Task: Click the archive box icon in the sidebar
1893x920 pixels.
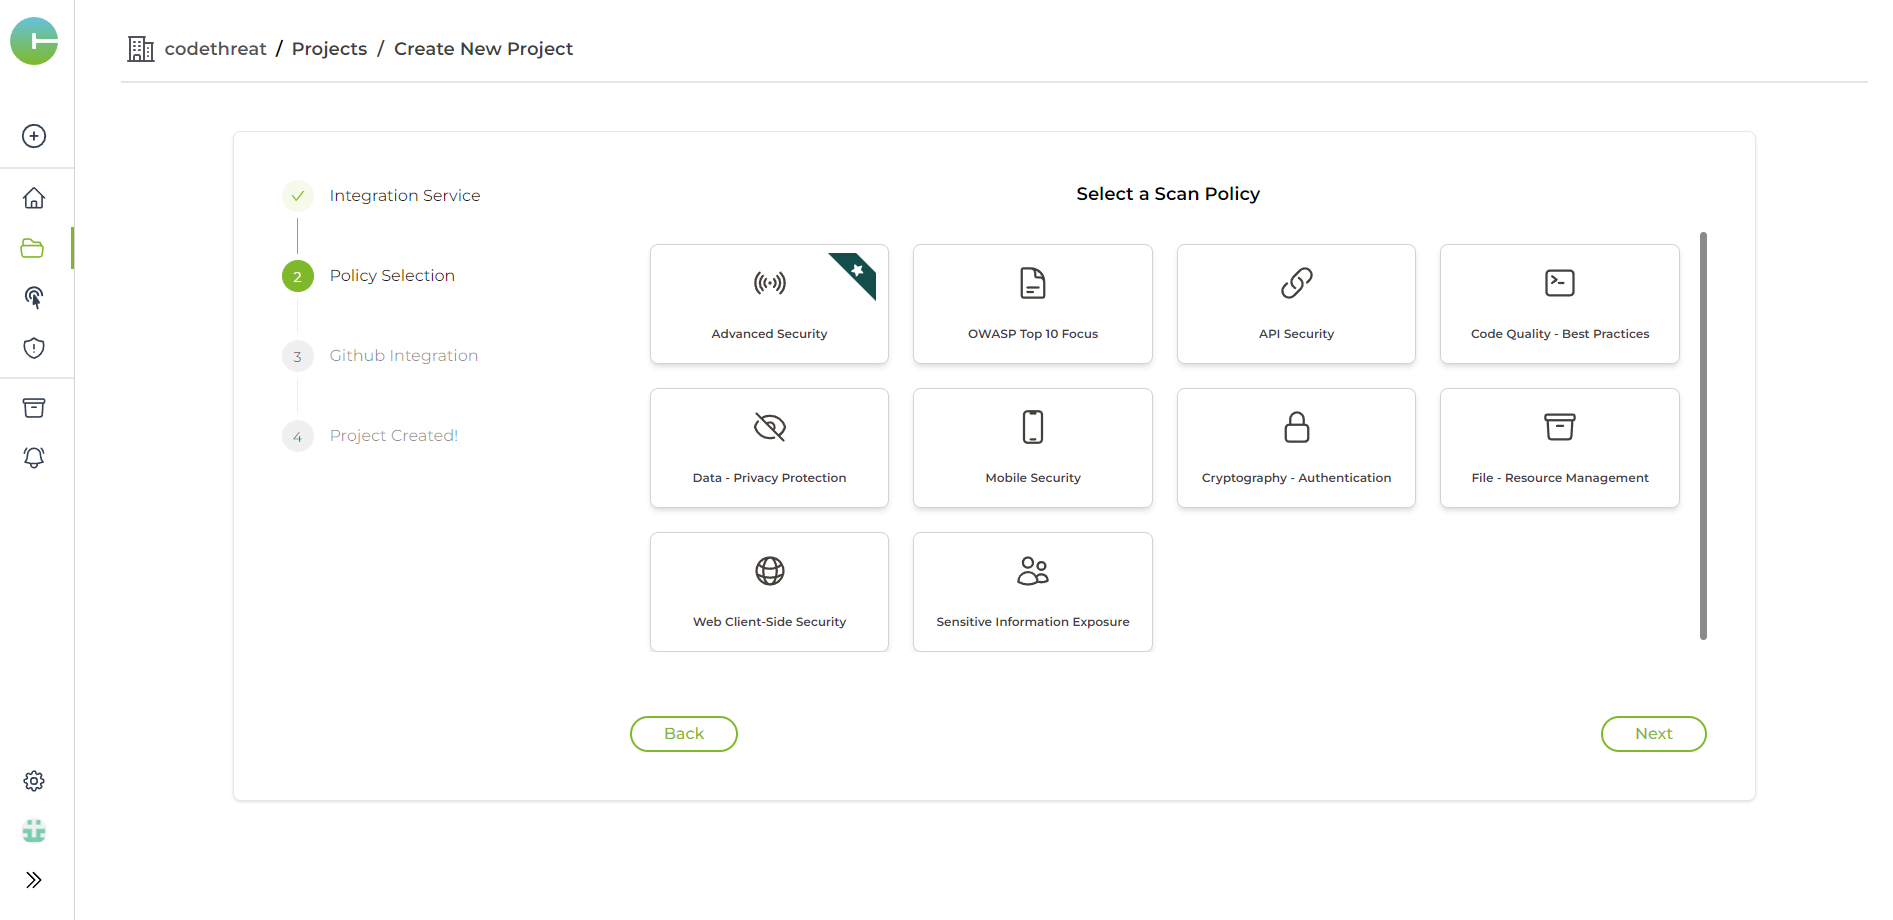Action: coord(34,408)
